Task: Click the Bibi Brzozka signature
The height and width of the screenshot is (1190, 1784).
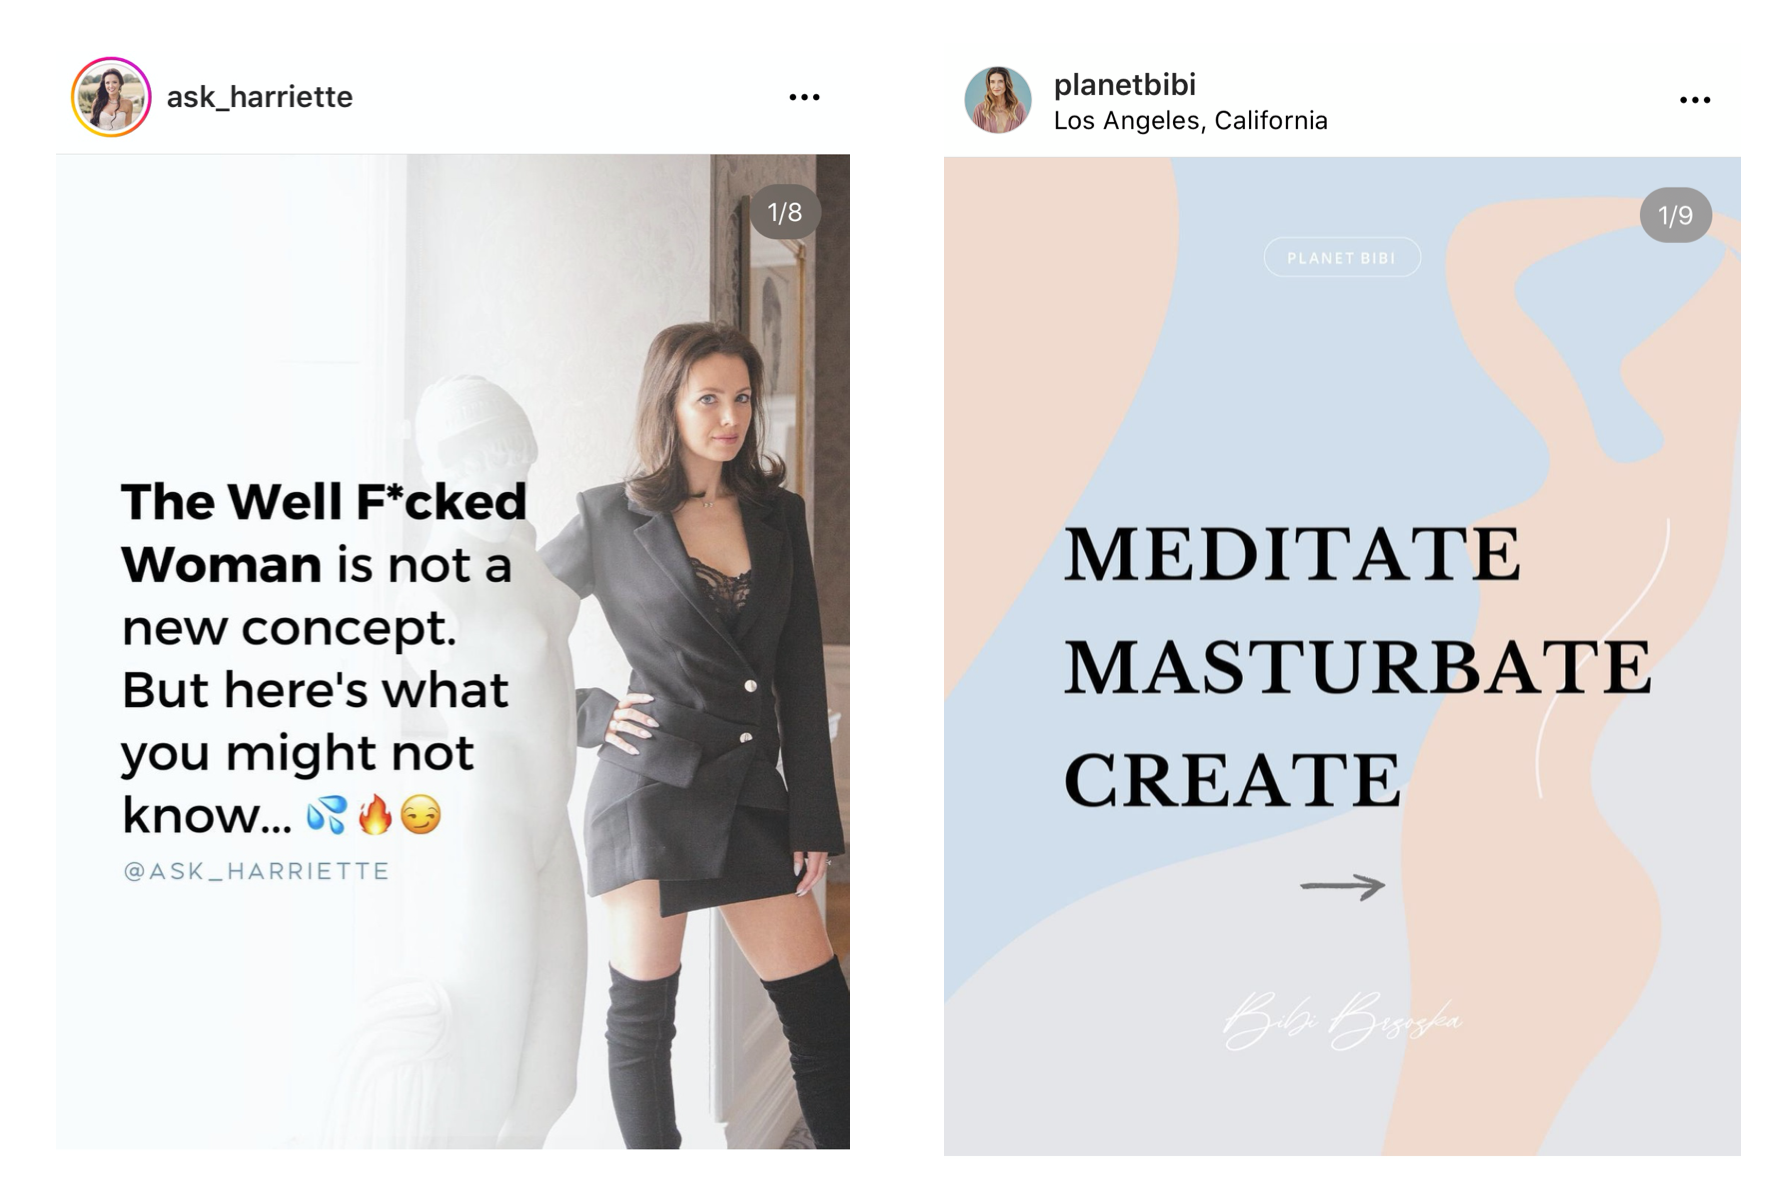Action: pos(1342,1020)
